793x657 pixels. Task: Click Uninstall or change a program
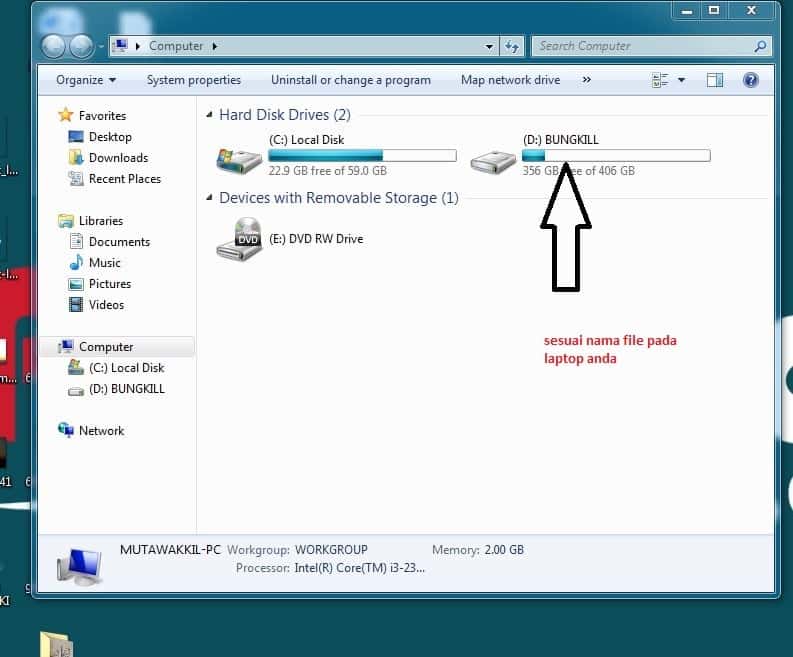click(x=351, y=80)
